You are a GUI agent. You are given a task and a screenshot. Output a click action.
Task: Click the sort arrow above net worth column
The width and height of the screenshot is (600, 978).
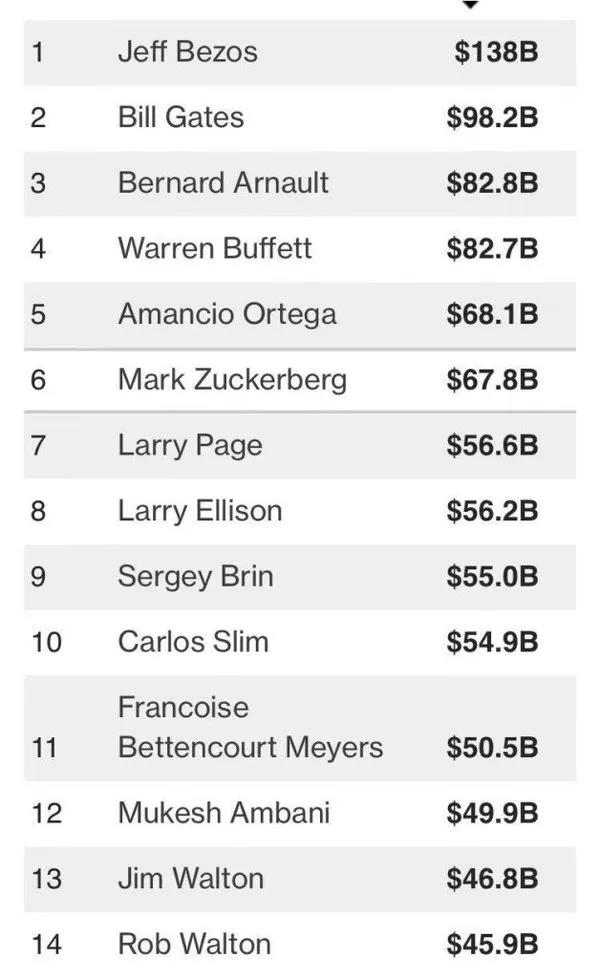(x=471, y=5)
